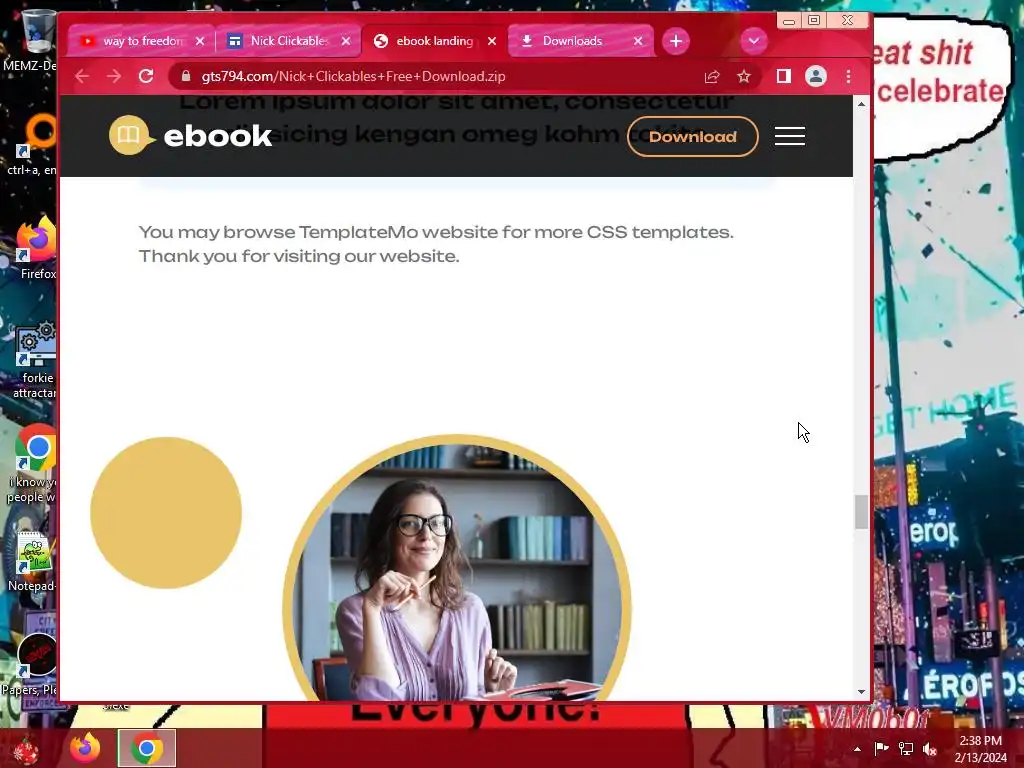1024x768 pixels.
Task: Show hidden system tray icons
Action: click(857, 749)
